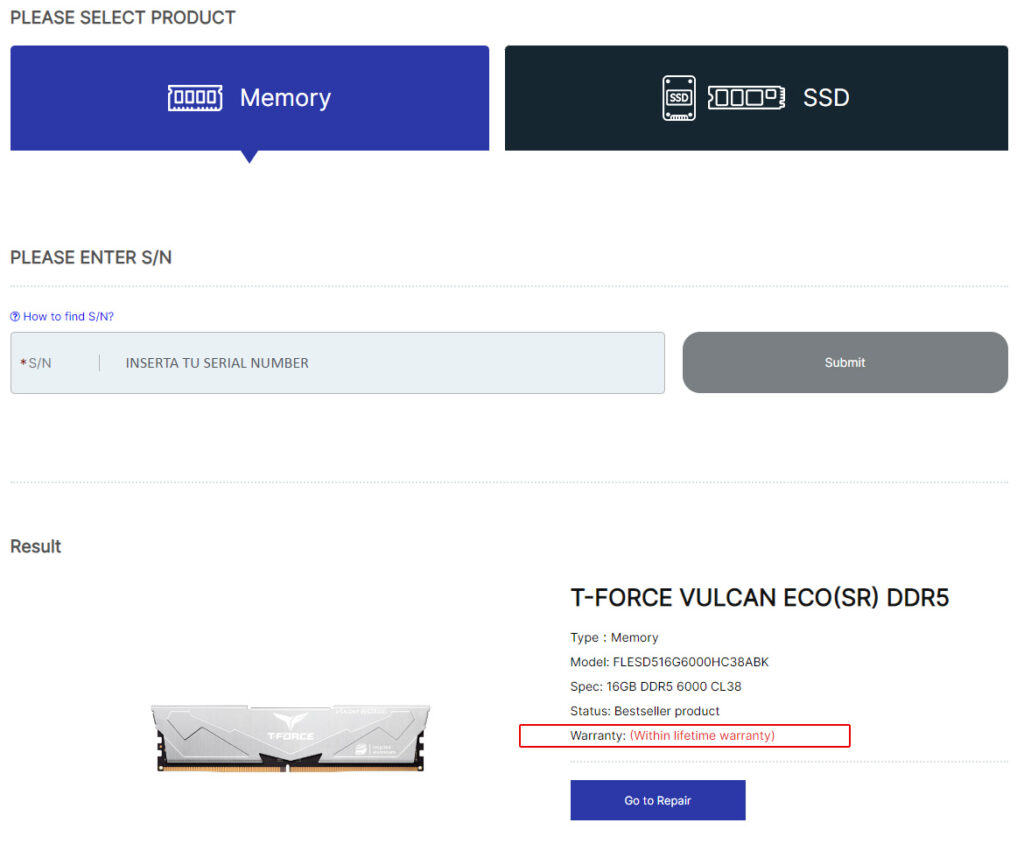Click the M.2 SSD stick icon
This screenshot has height=865, width=1024.
pos(746,98)
